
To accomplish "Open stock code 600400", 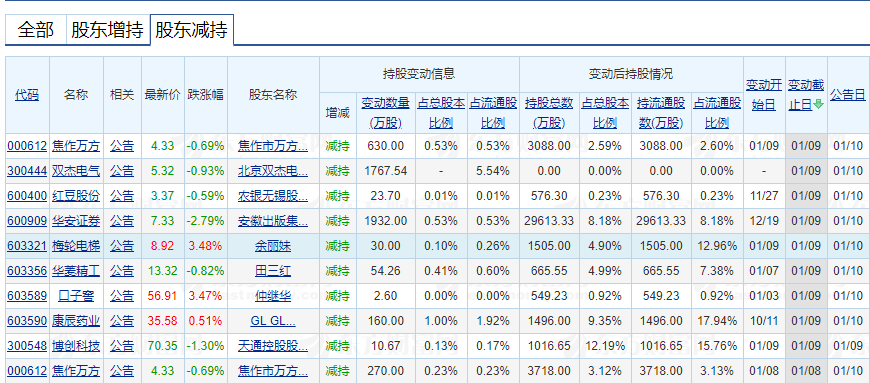I will 27,196.
